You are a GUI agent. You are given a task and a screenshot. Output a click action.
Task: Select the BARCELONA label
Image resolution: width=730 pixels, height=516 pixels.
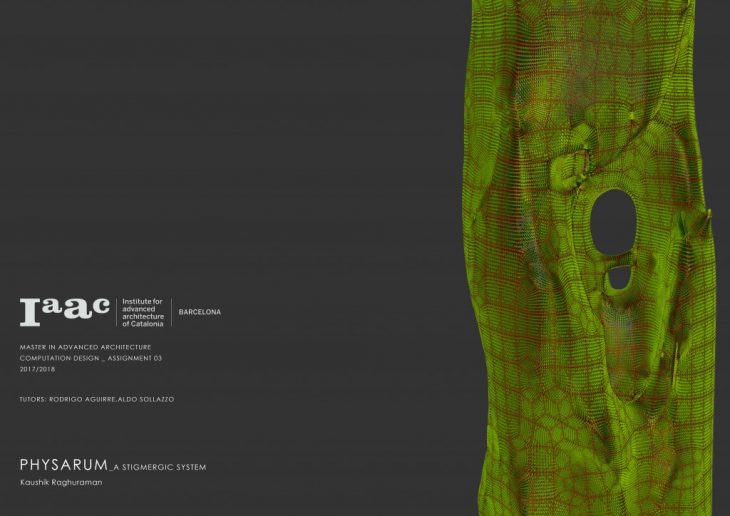click(x=200, y=312)
